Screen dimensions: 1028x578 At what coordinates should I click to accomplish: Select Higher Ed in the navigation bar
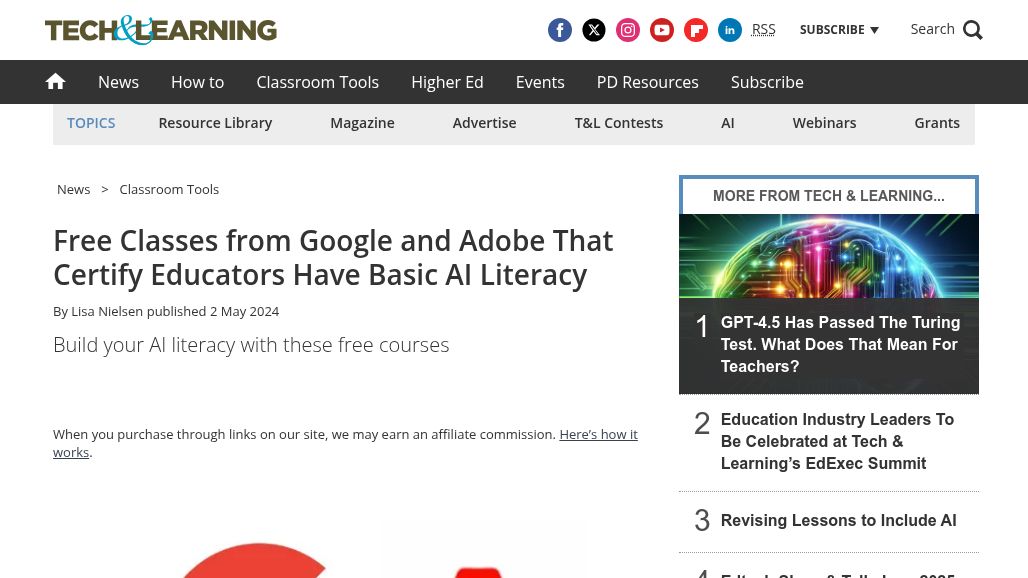point(447,82)
